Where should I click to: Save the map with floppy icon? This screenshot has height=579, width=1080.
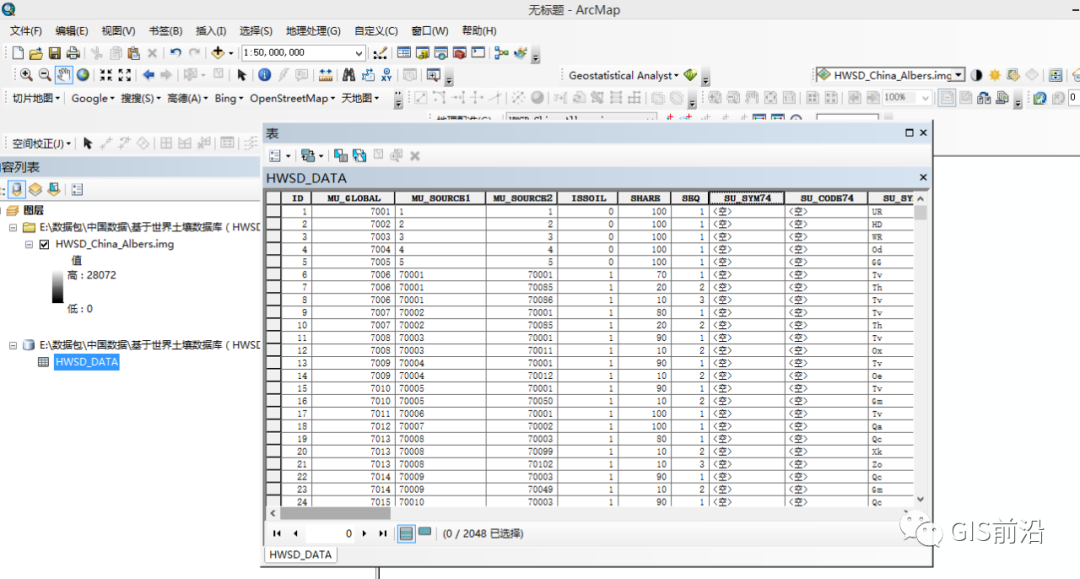pyautogui.click(x=54, y=53)
